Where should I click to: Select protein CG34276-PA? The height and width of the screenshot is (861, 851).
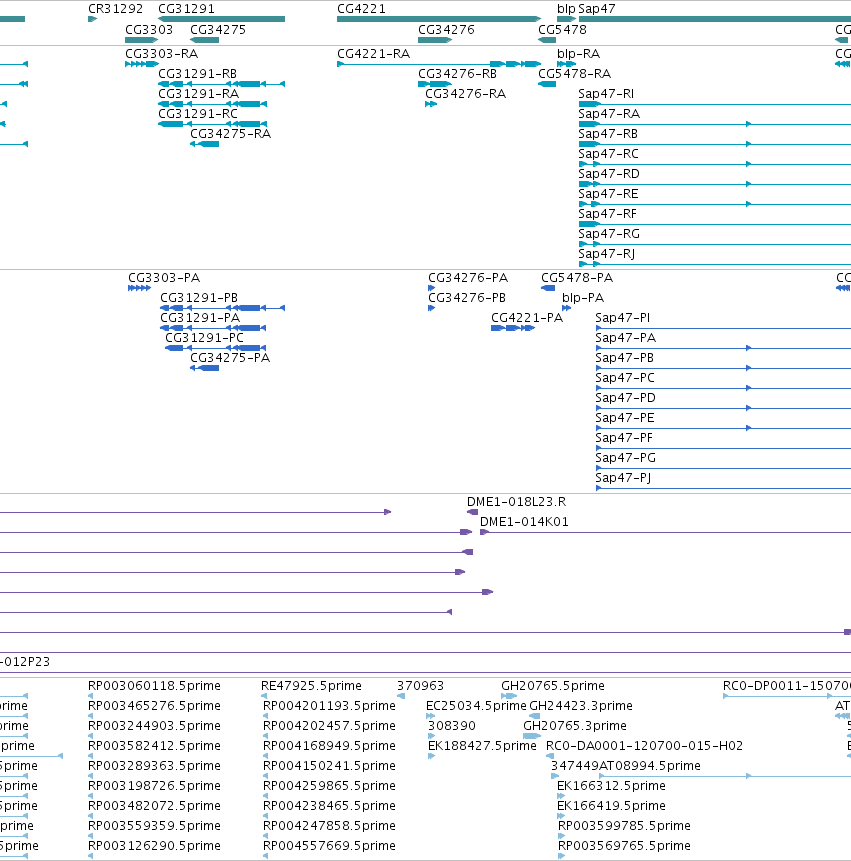(x=468, y=278)
